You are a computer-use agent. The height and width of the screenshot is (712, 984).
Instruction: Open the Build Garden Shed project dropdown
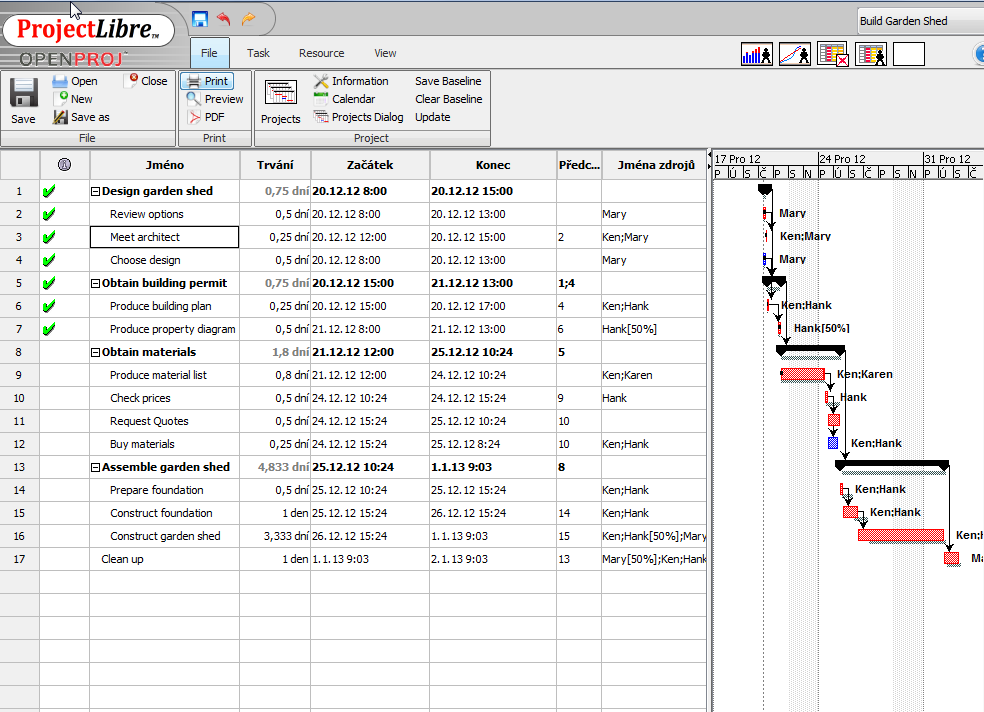click(920, 21)
